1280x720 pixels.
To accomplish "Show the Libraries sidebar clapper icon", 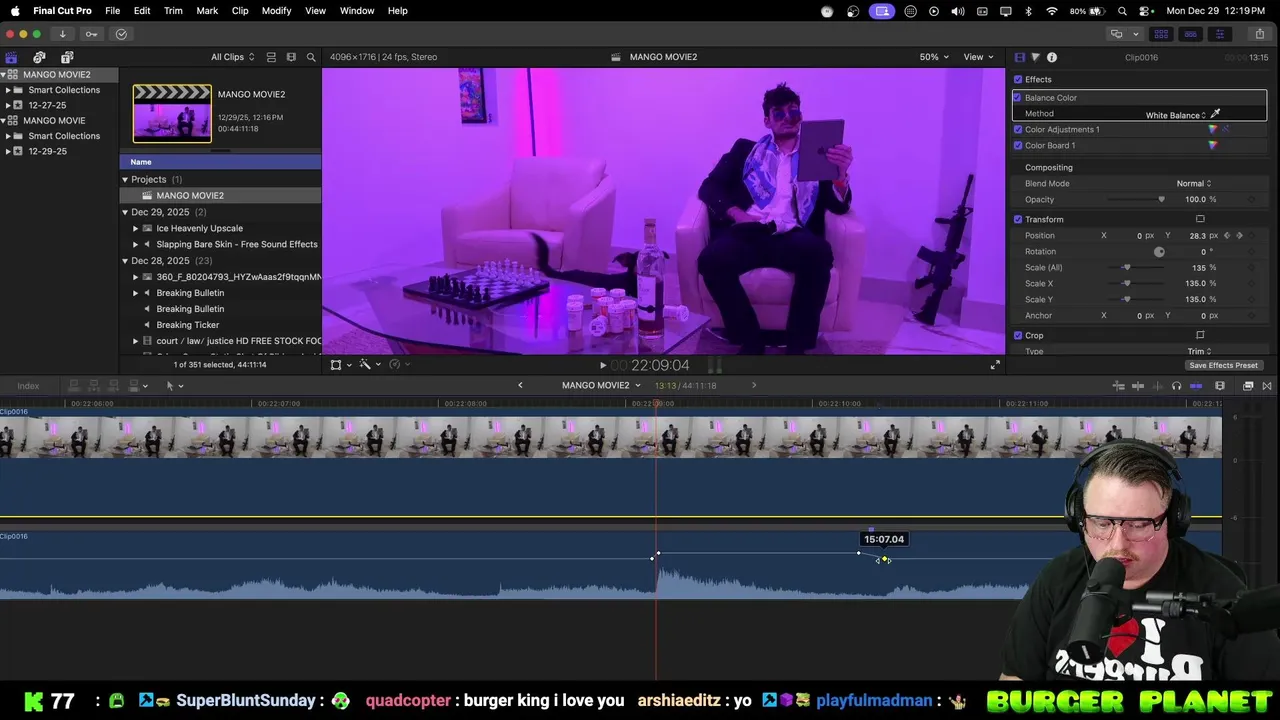I will tap(11, 57).
